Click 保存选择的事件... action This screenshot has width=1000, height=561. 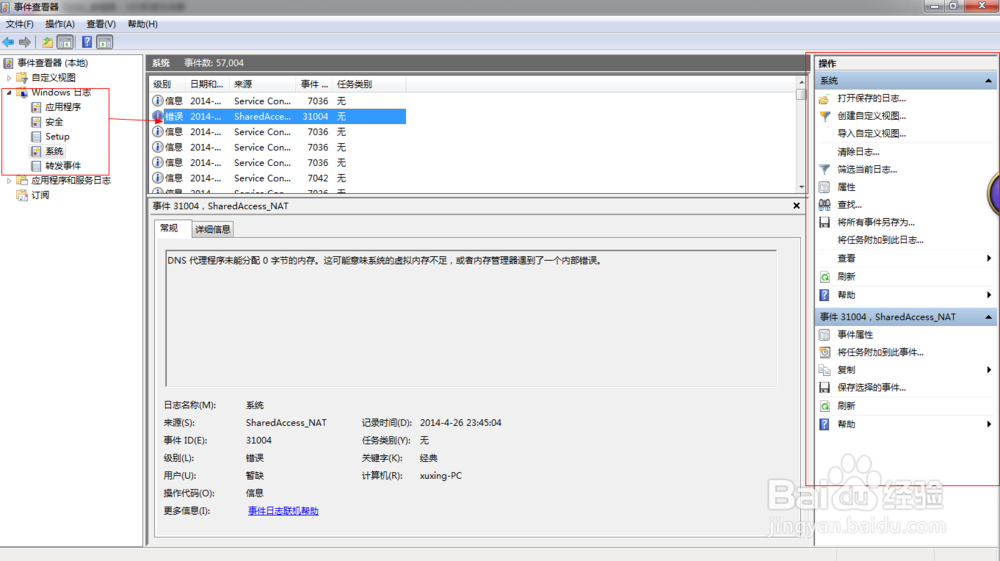click(x=871, y=388)
